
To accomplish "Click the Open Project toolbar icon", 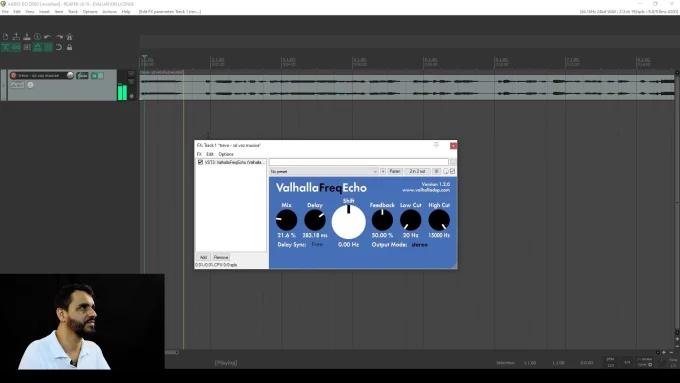I will [16, 37].
